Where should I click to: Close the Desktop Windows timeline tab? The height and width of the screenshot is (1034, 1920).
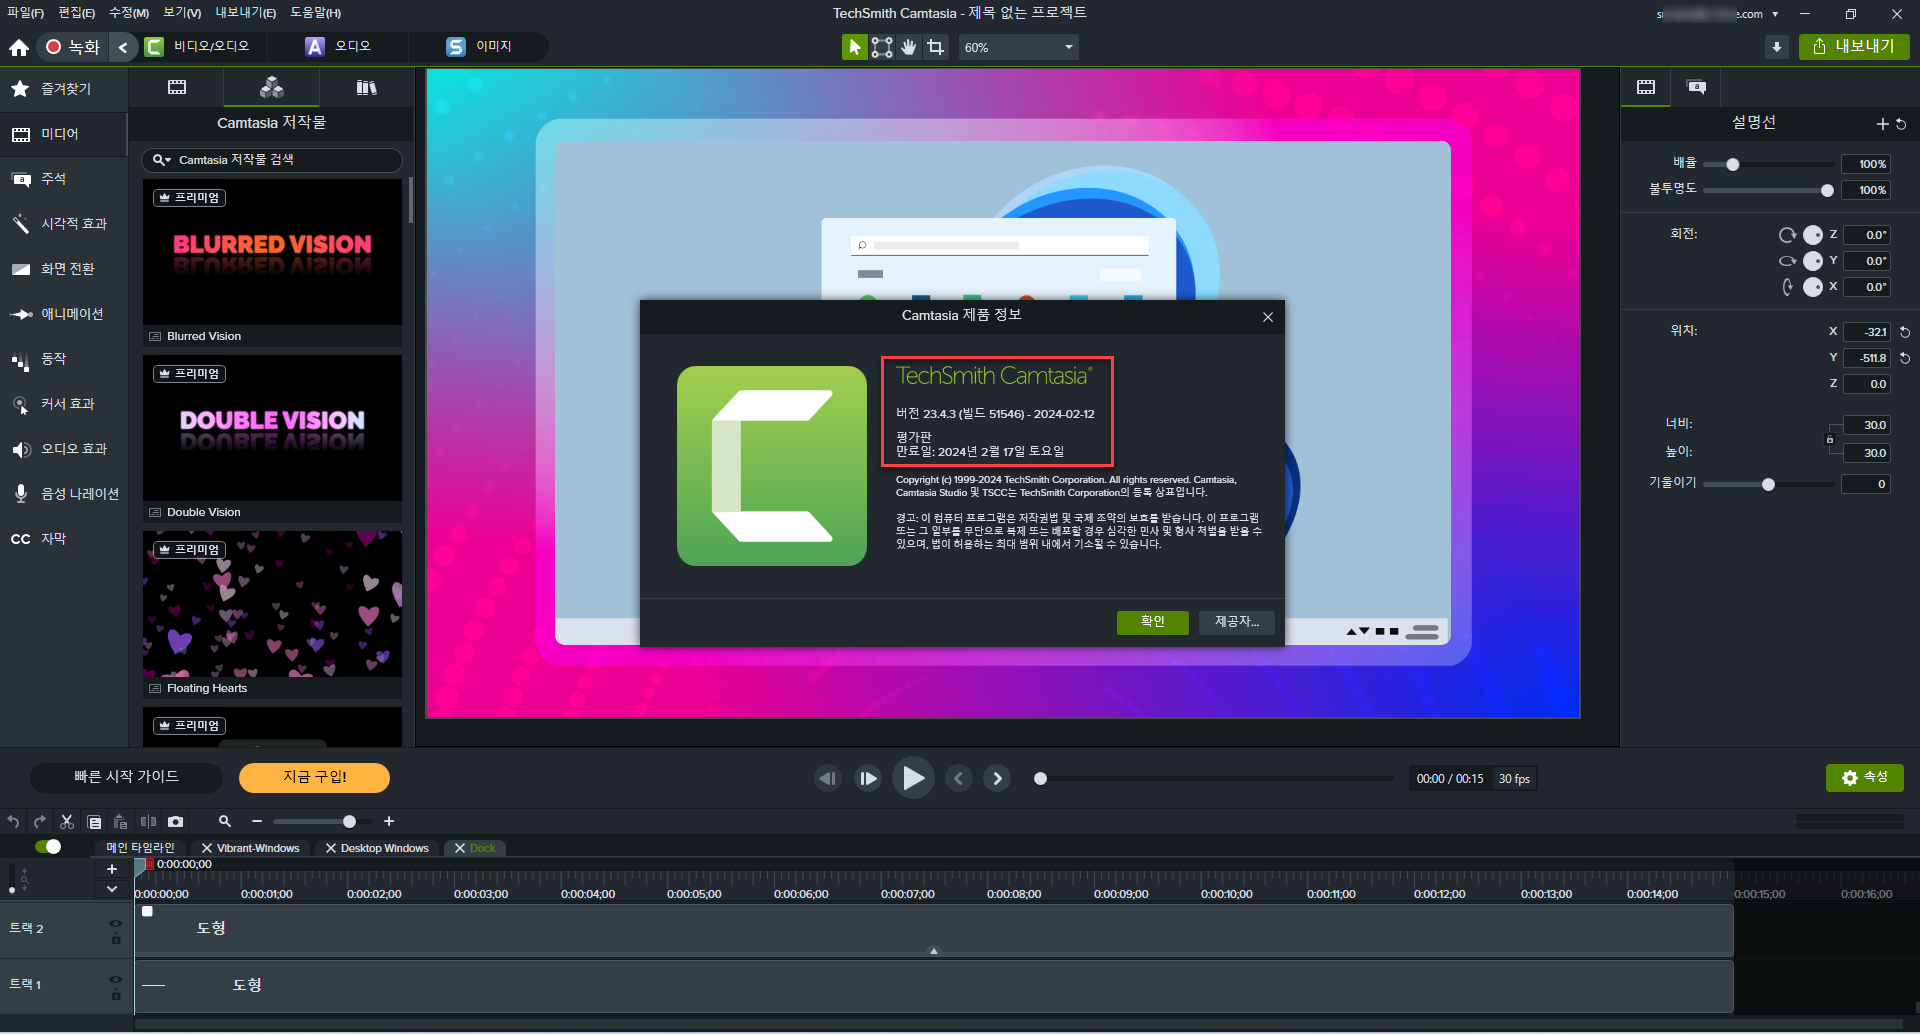click(331, 848)
